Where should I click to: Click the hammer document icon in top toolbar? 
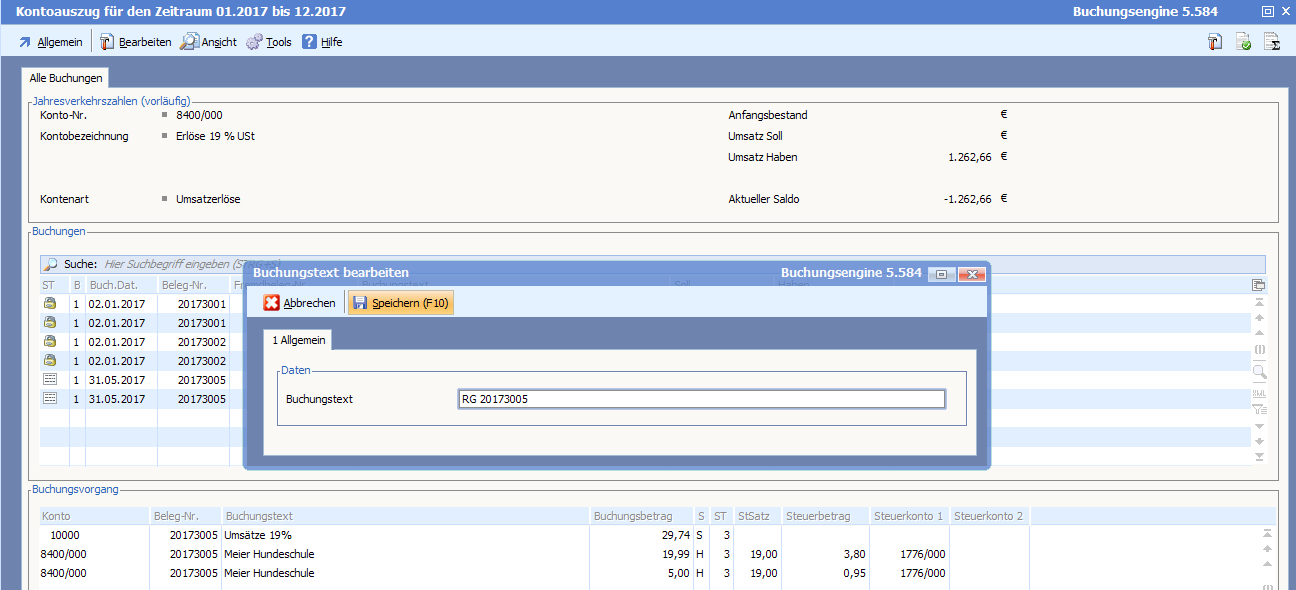1215,42
